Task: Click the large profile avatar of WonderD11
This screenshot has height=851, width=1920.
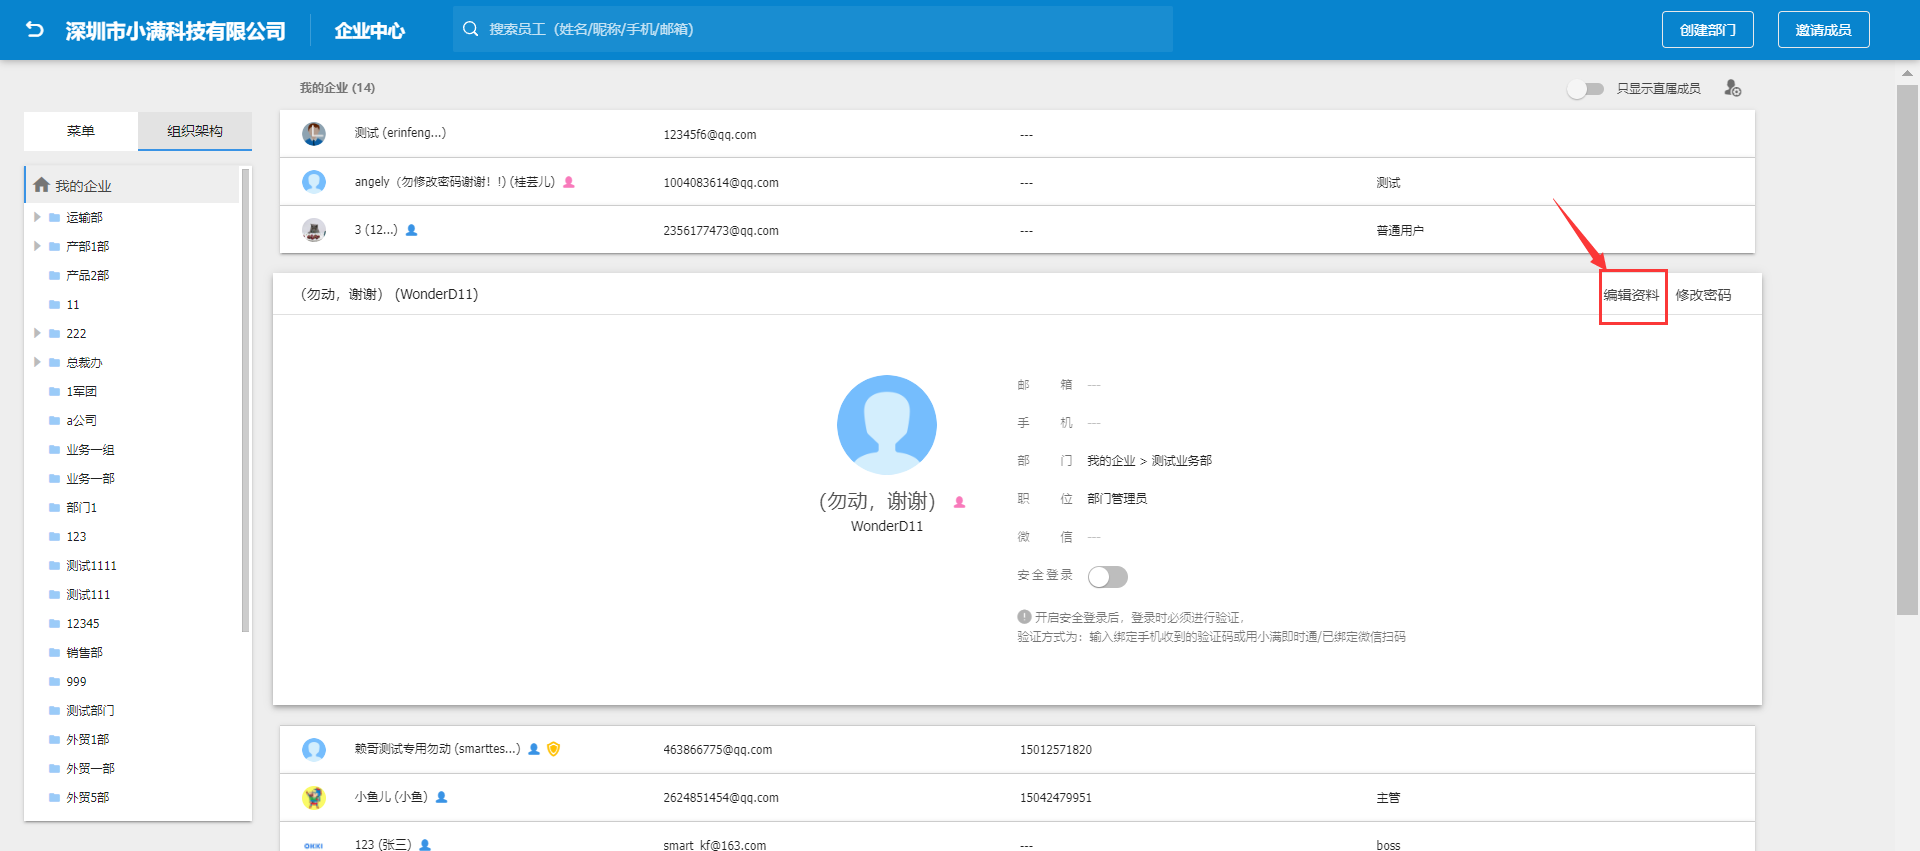Action: [x=887, y=425]
